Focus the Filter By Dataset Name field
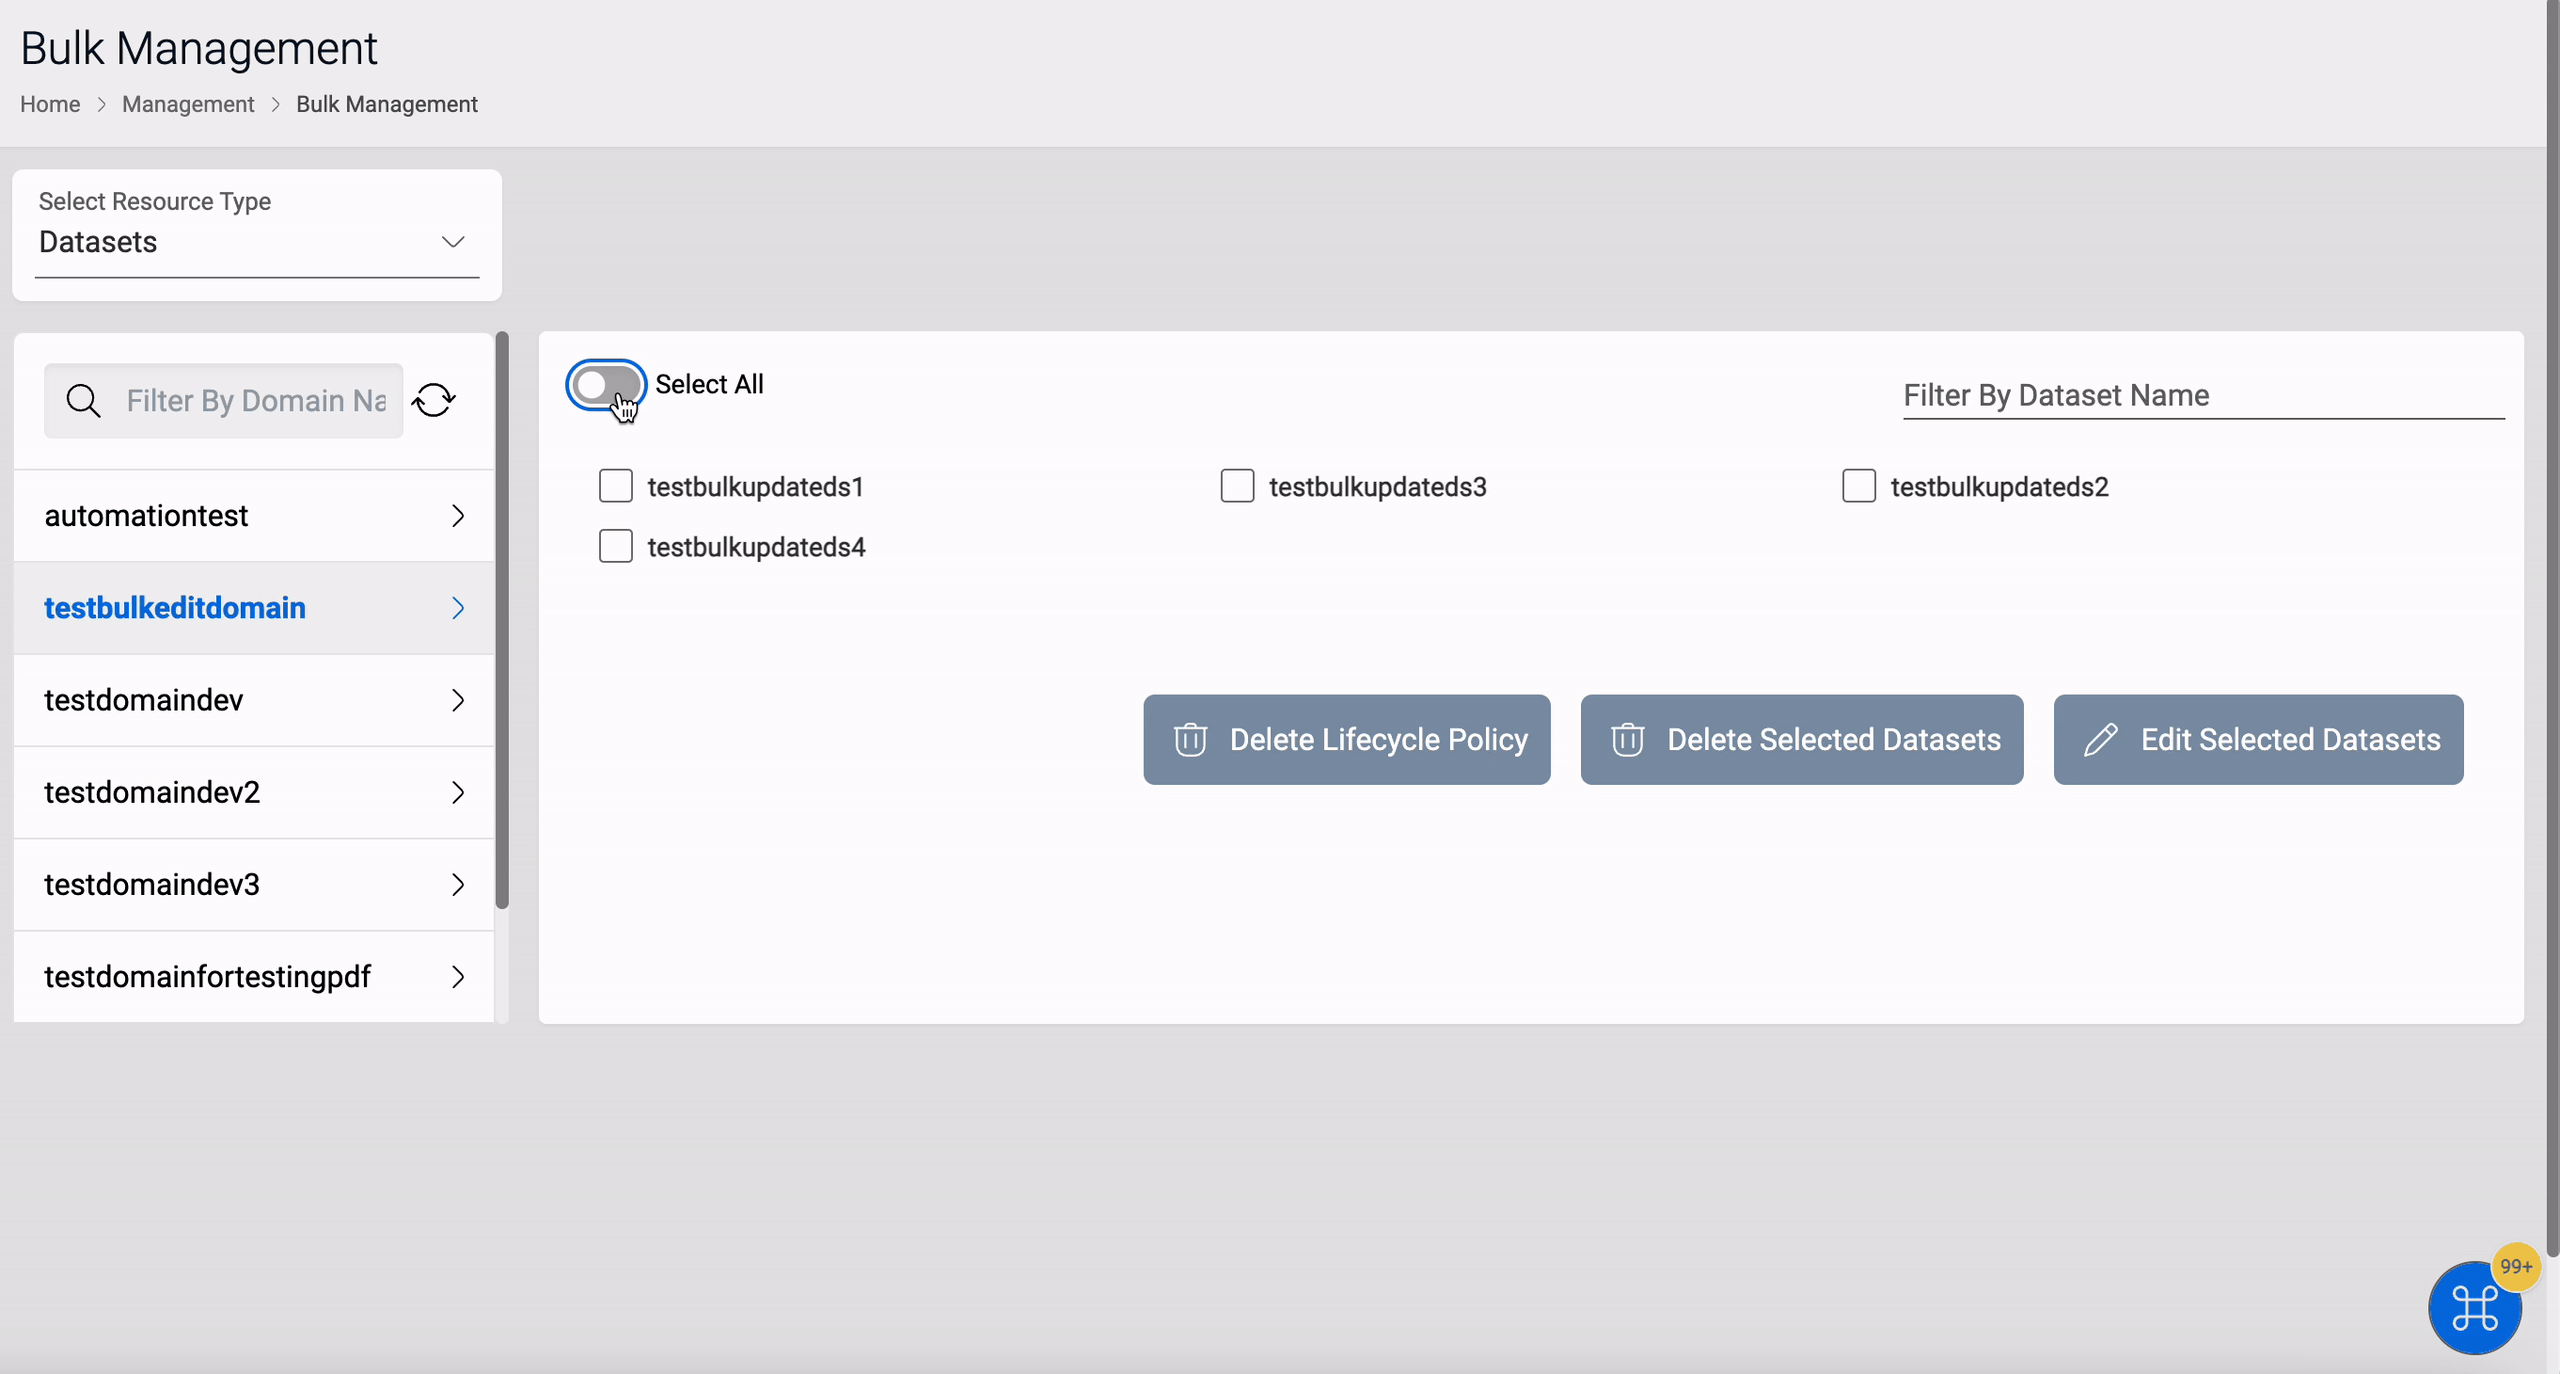2560x1374 pixels. pos(2203,396)
